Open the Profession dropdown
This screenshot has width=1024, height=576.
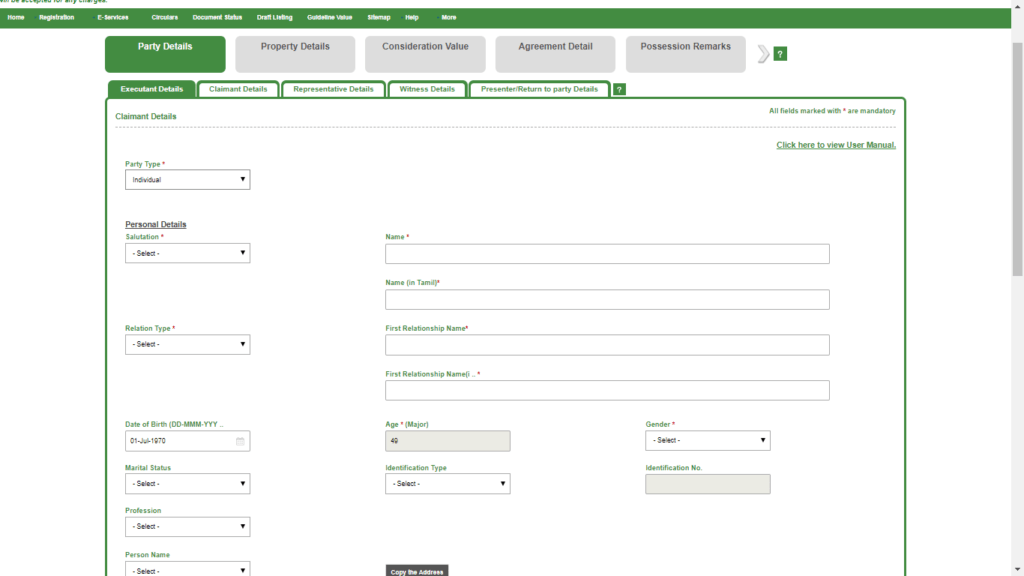187,526
